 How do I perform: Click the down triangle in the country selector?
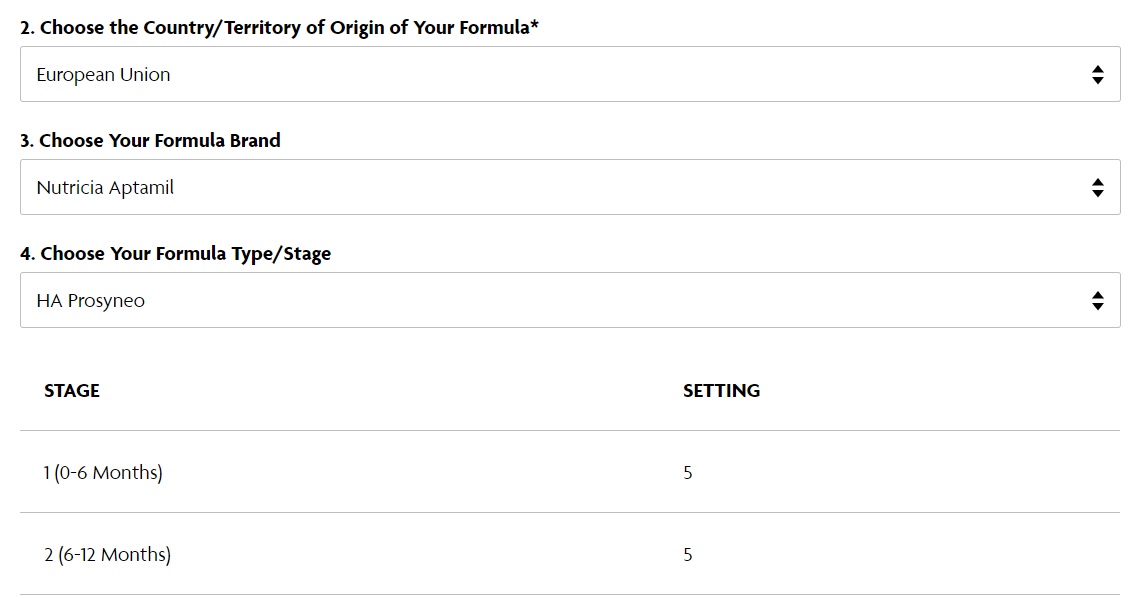coord(1097,80)
